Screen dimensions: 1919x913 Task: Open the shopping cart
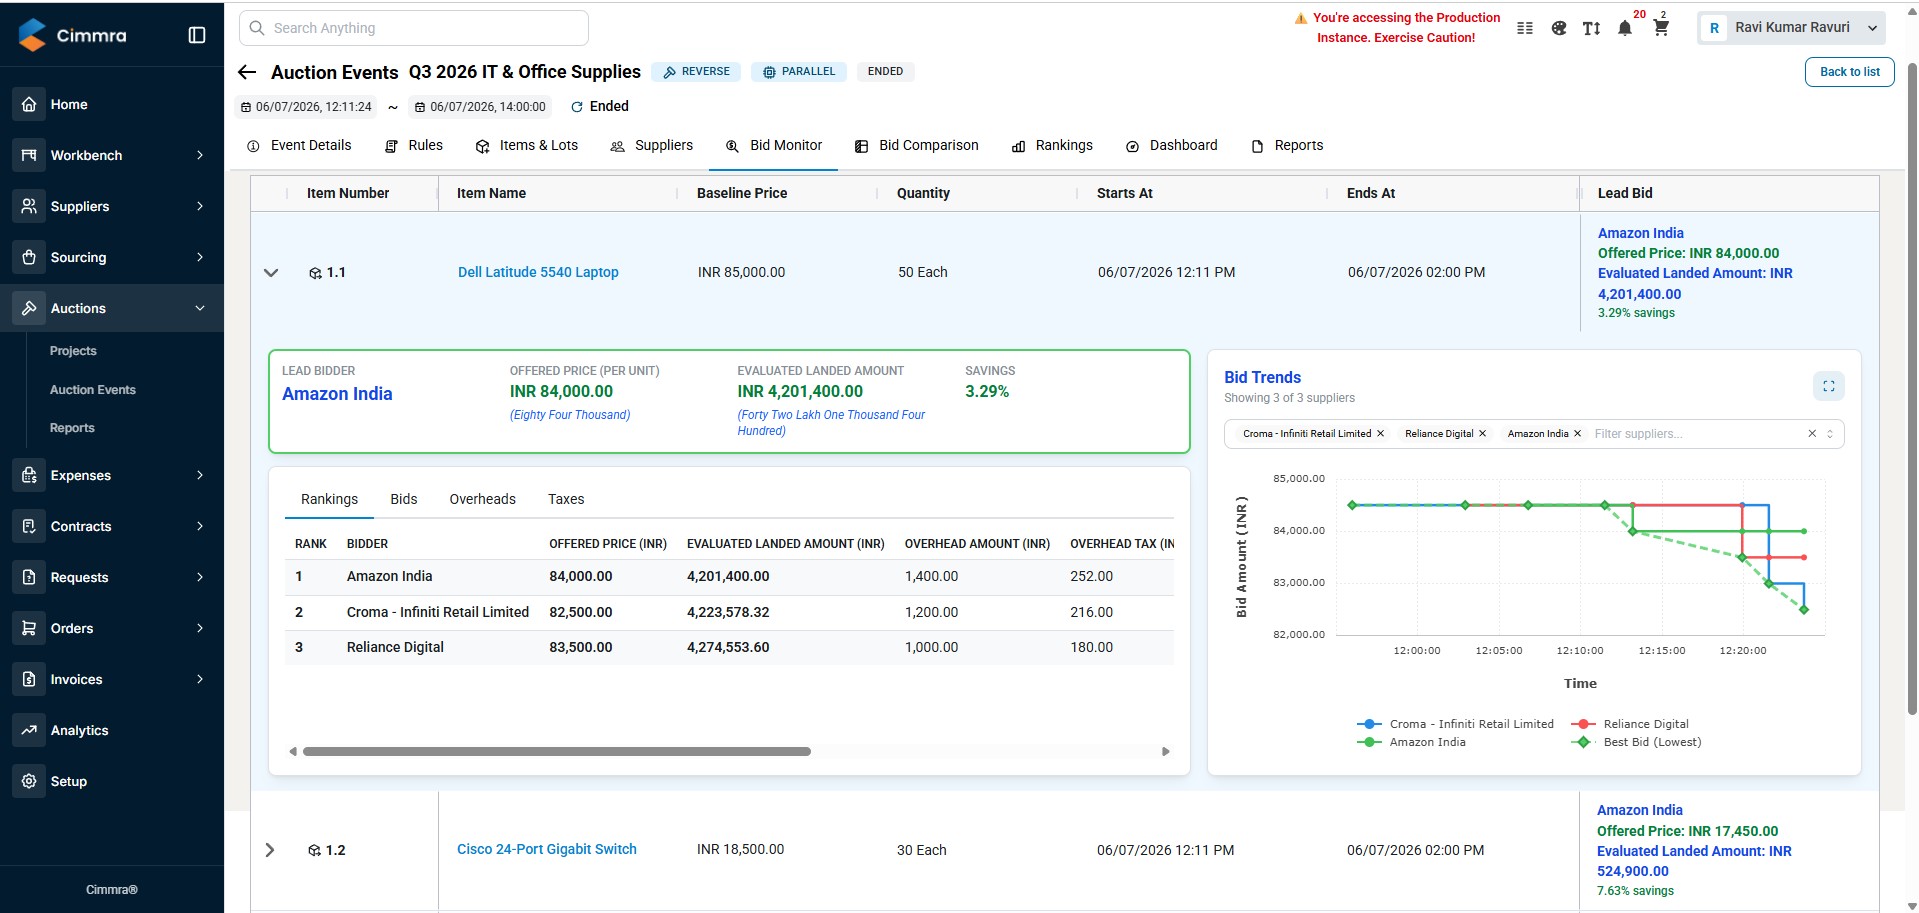point(1661,28)
